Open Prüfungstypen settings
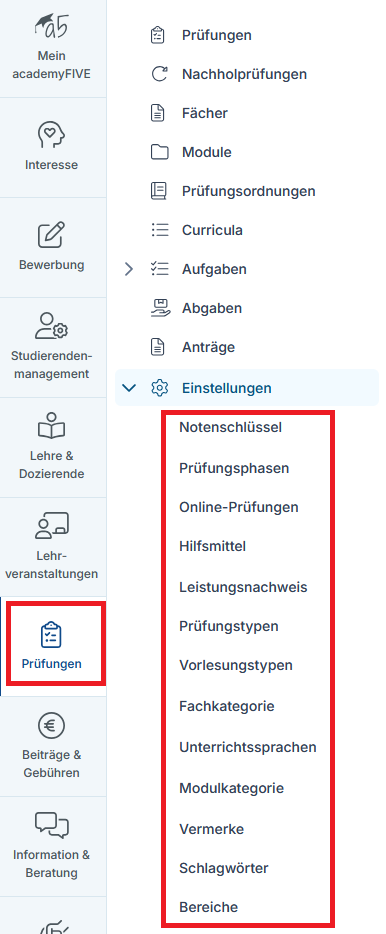 click(229, 626)
